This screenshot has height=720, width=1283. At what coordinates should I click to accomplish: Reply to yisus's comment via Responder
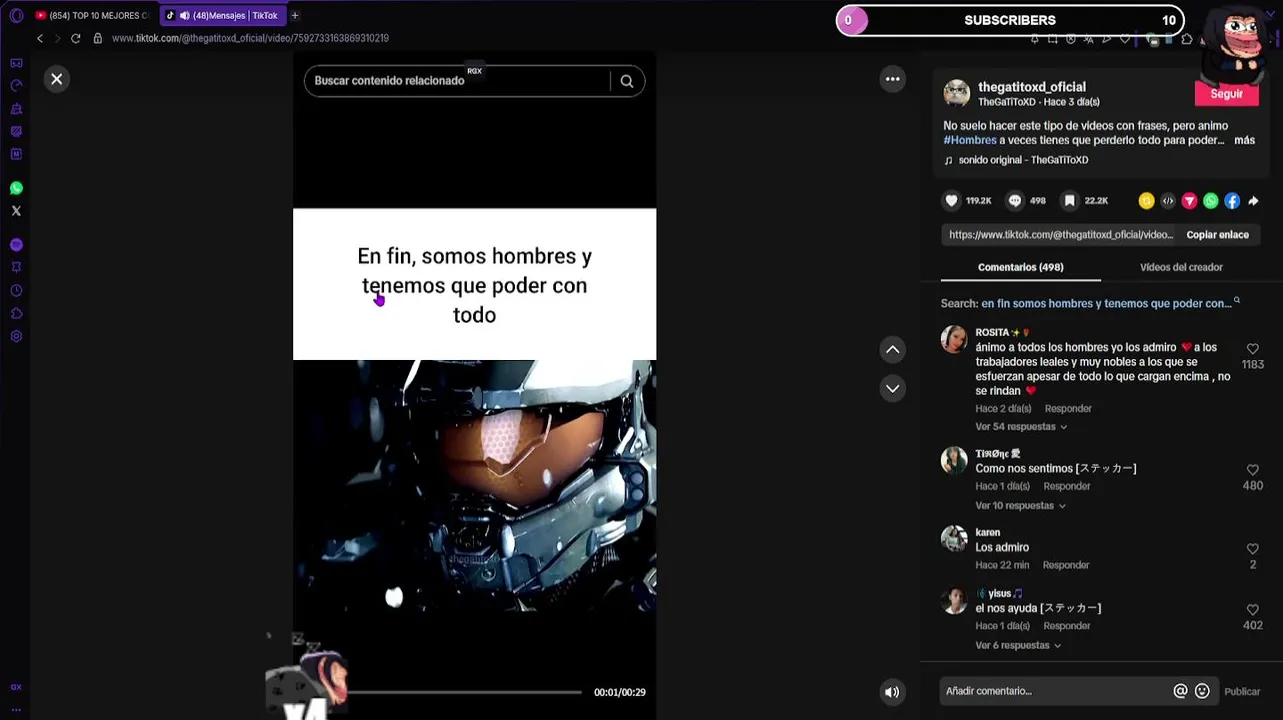point(1067,626)
